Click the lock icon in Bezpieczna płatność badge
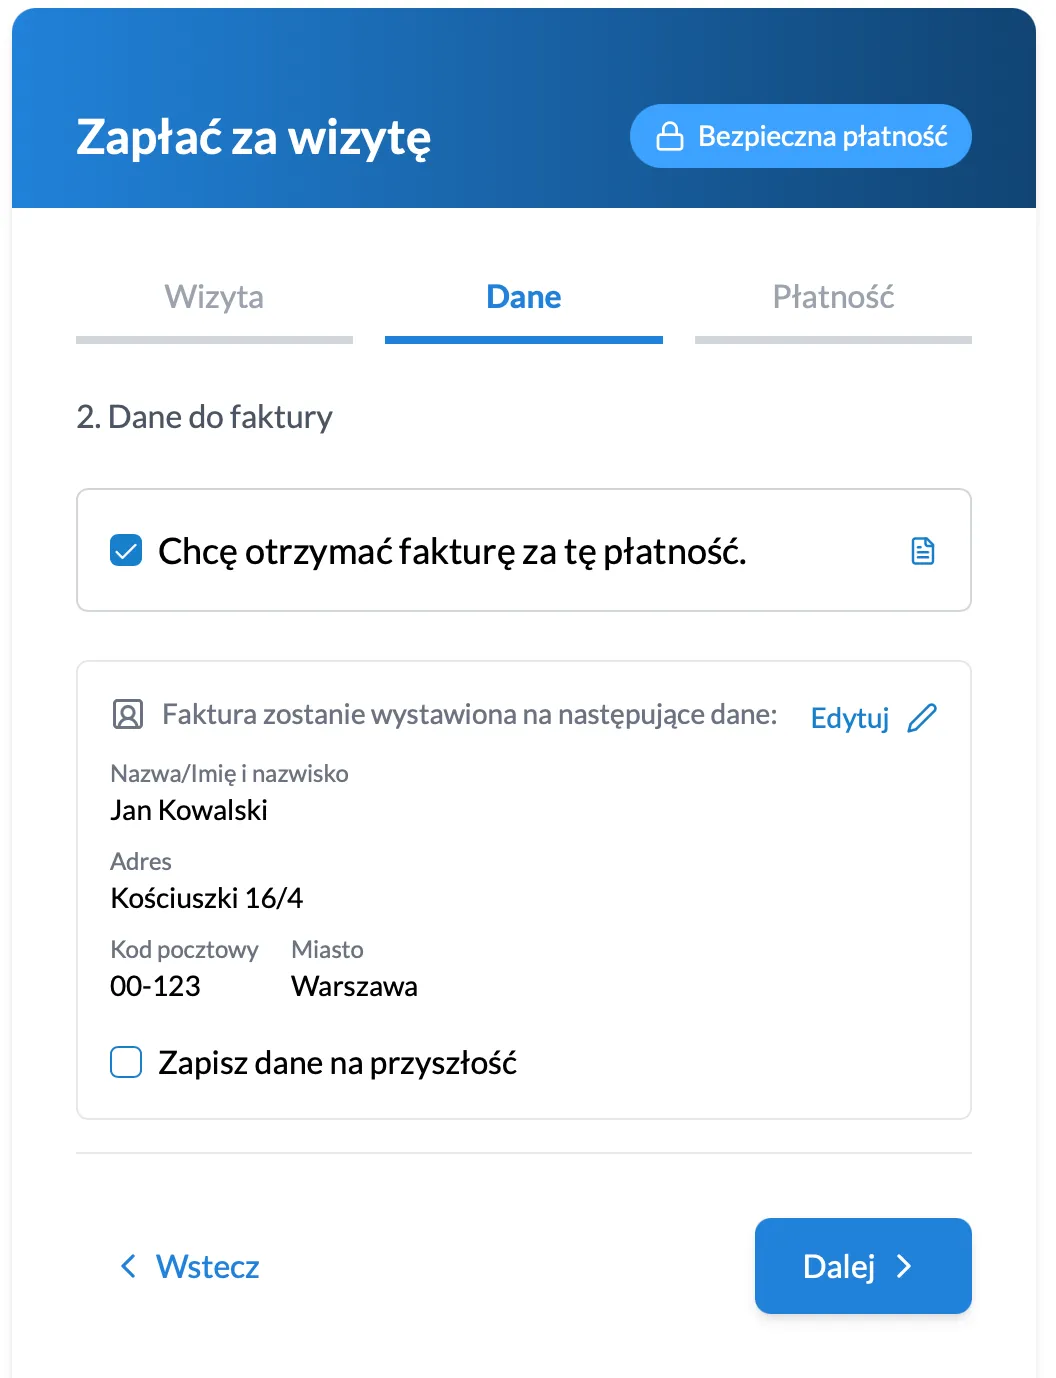 (x=669, y=135)
